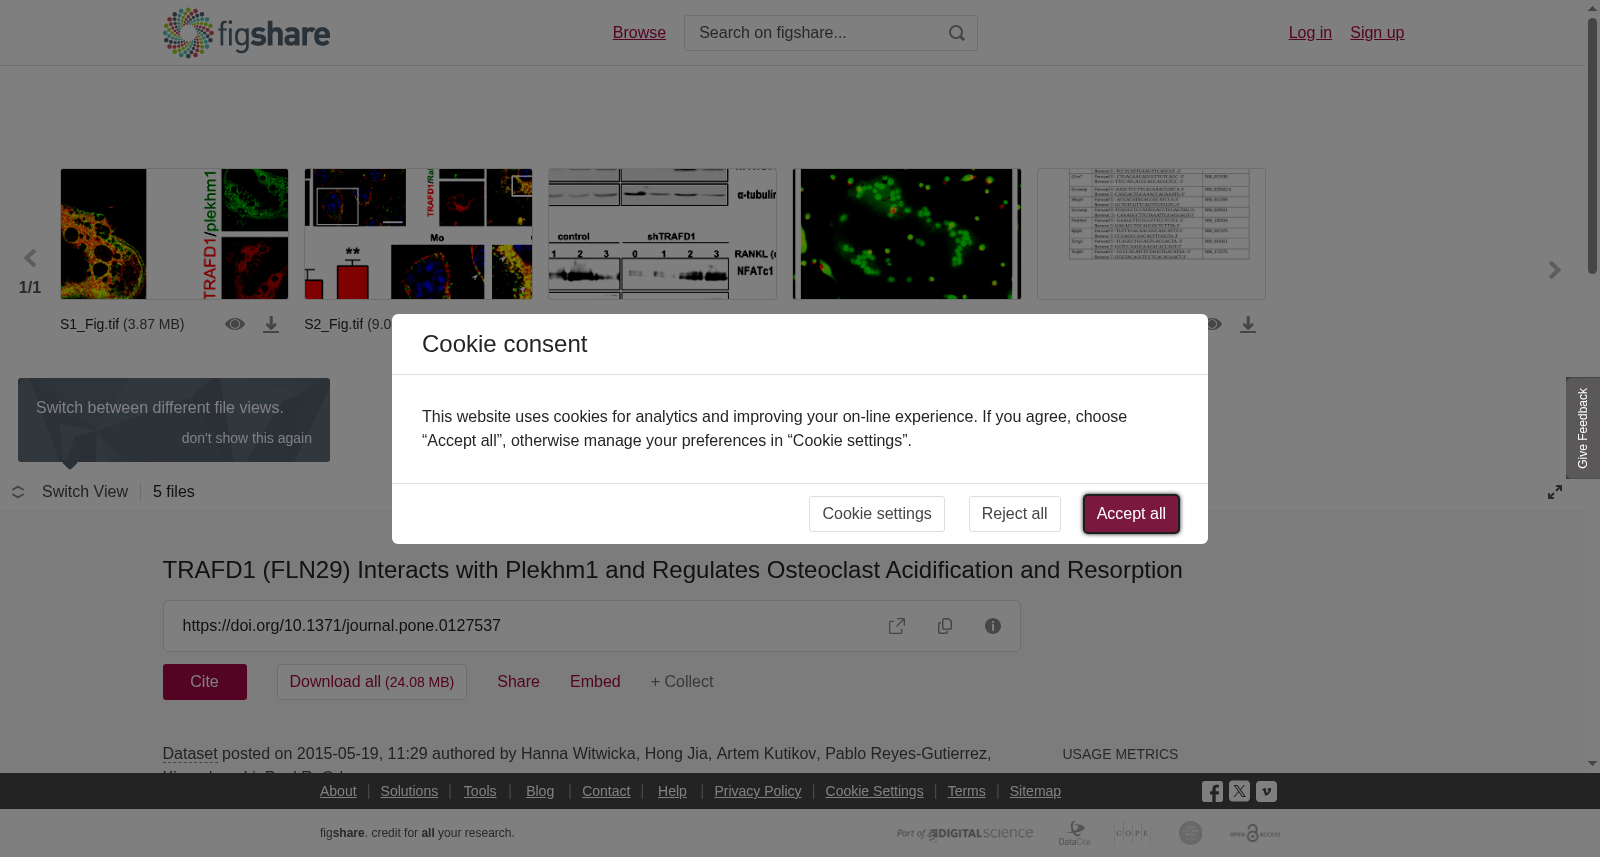Dismiss tip with don't show this again
Image resolution: width=1600 pixels, height=857 pixels.
click(247, 438)
